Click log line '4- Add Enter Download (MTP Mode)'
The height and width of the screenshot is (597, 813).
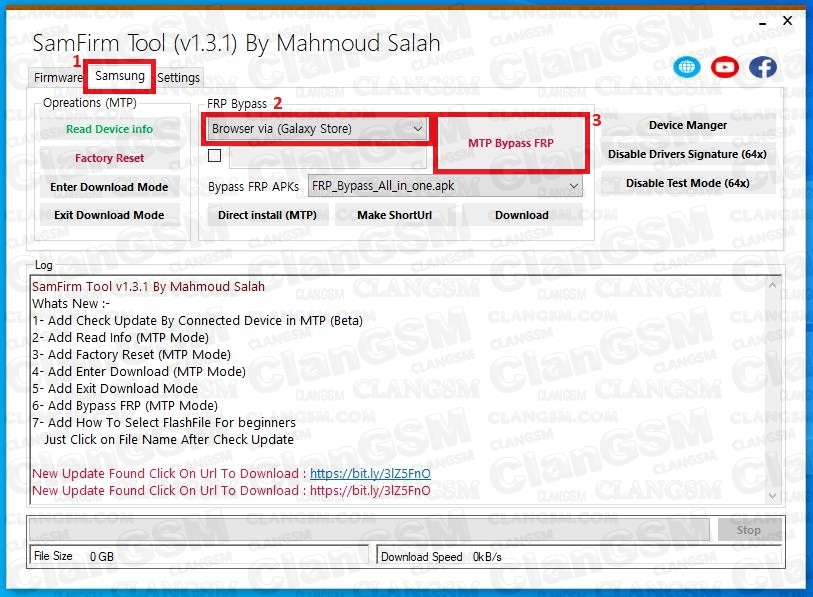[139, 371]
